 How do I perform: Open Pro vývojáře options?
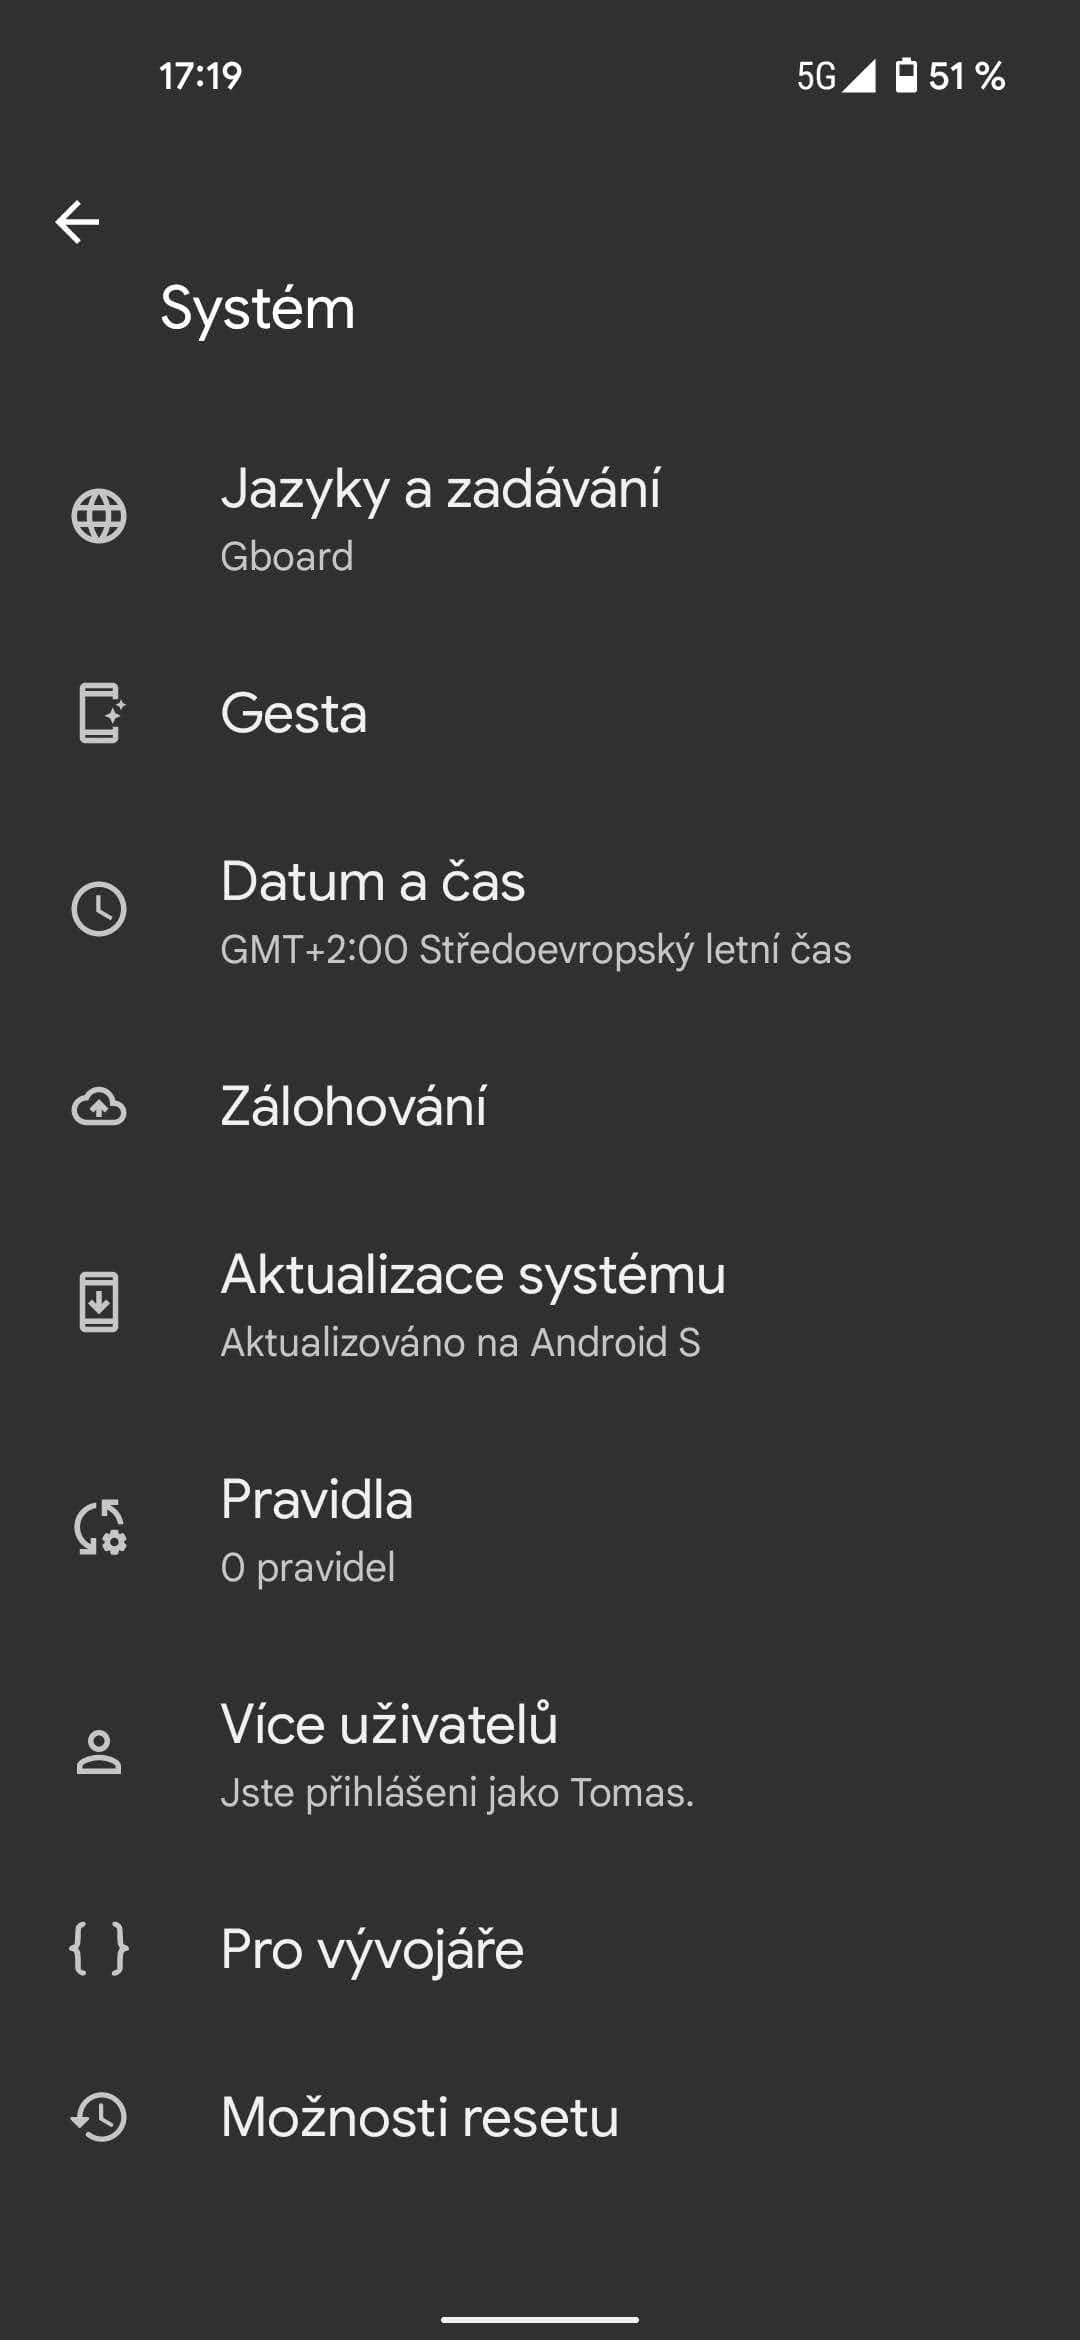coord(372,1950)
